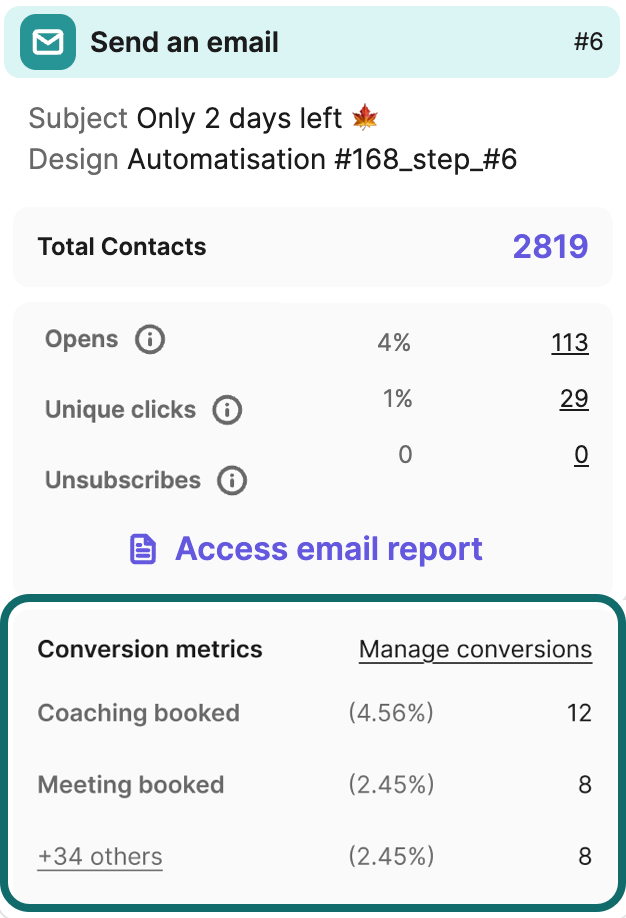
Task: Expand the +34 others conversions list
Action: pyautogui.click(x=100, y=856)
